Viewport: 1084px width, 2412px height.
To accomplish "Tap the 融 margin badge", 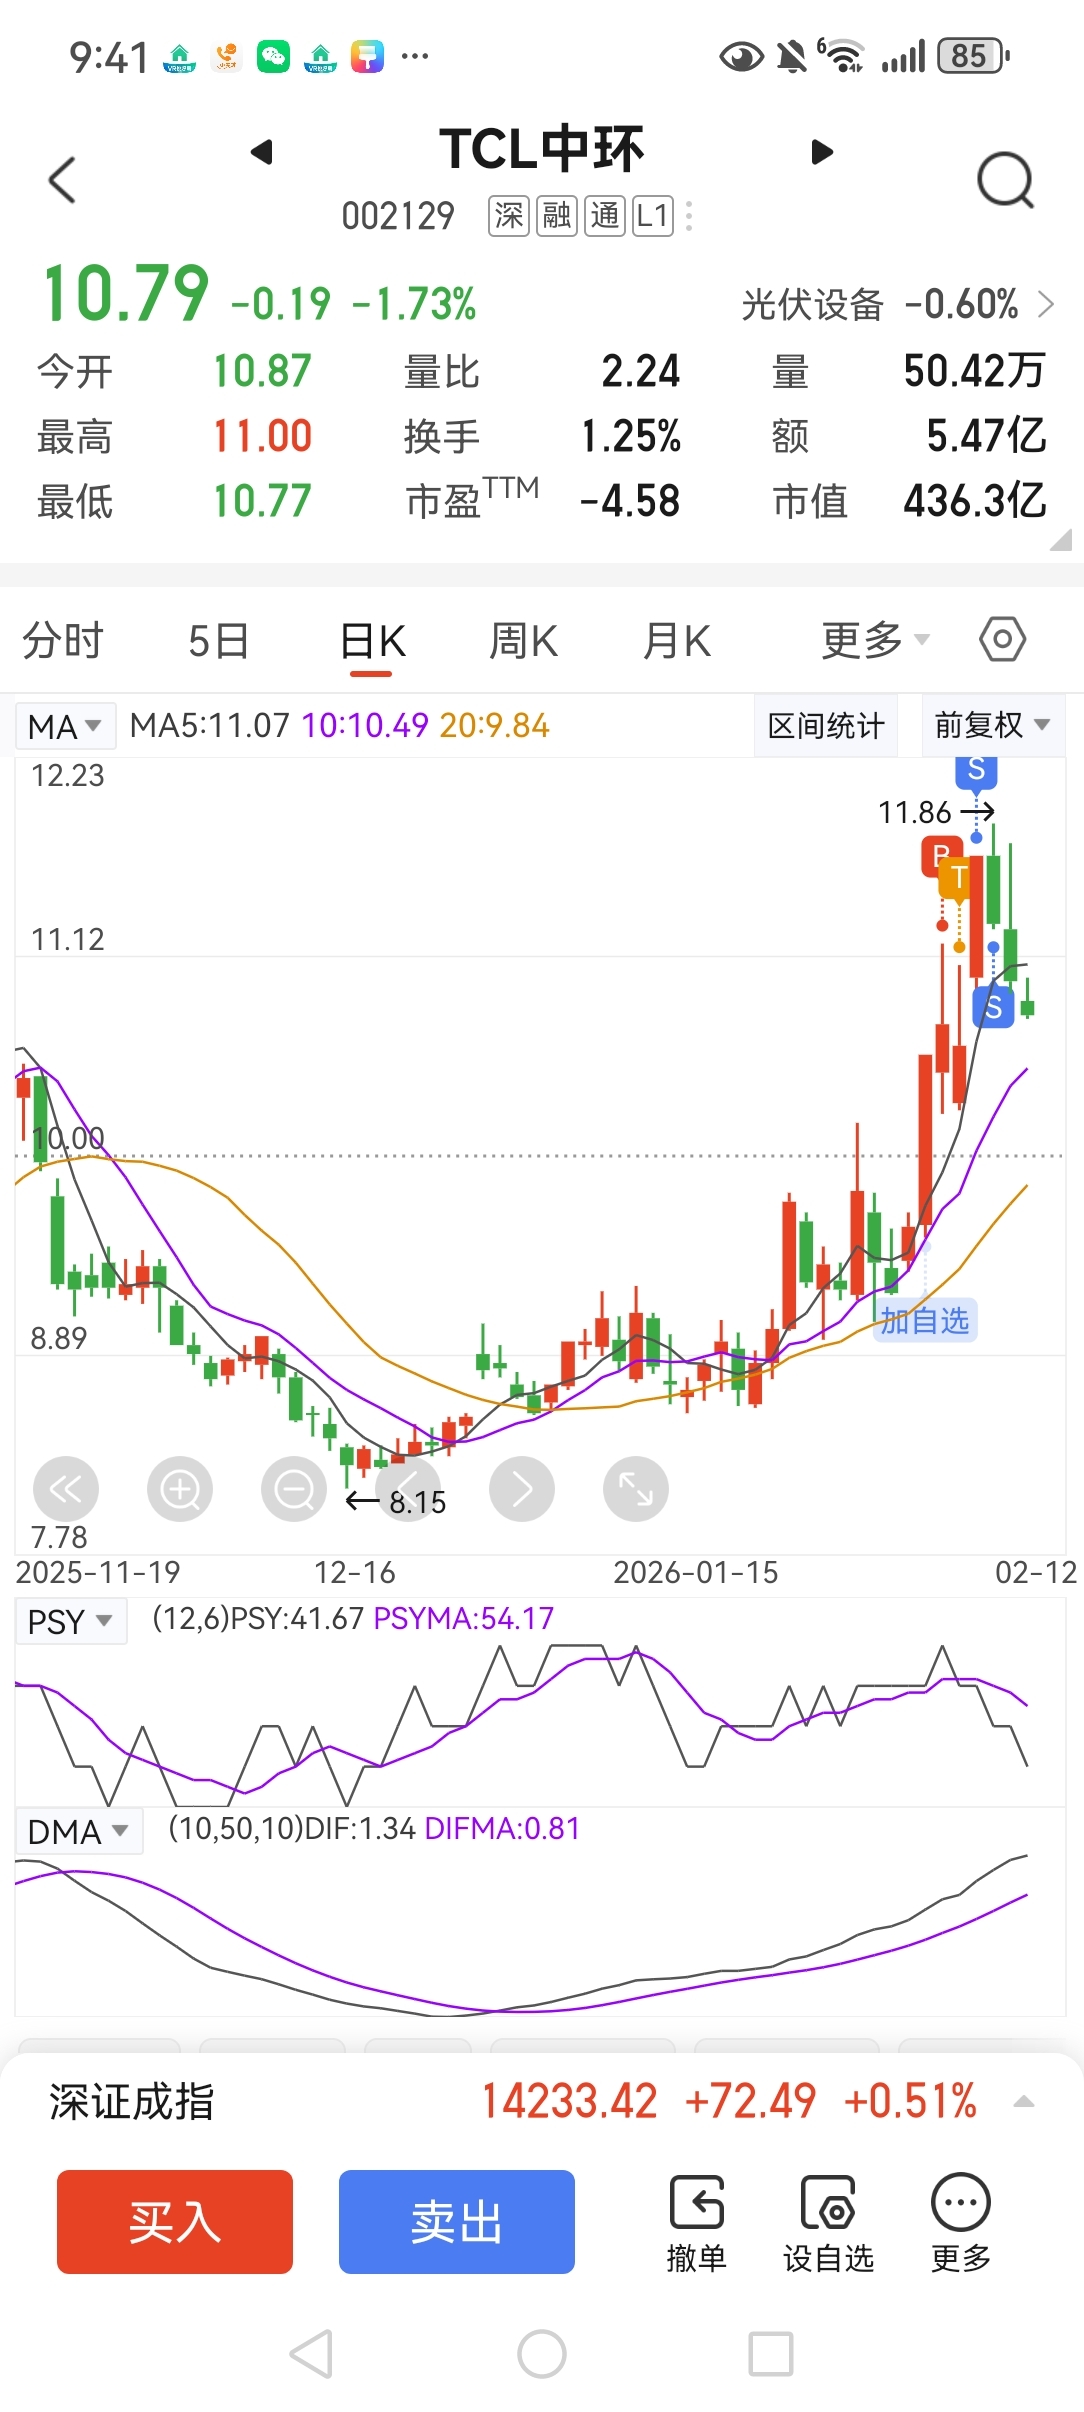I will click(557, 216).
